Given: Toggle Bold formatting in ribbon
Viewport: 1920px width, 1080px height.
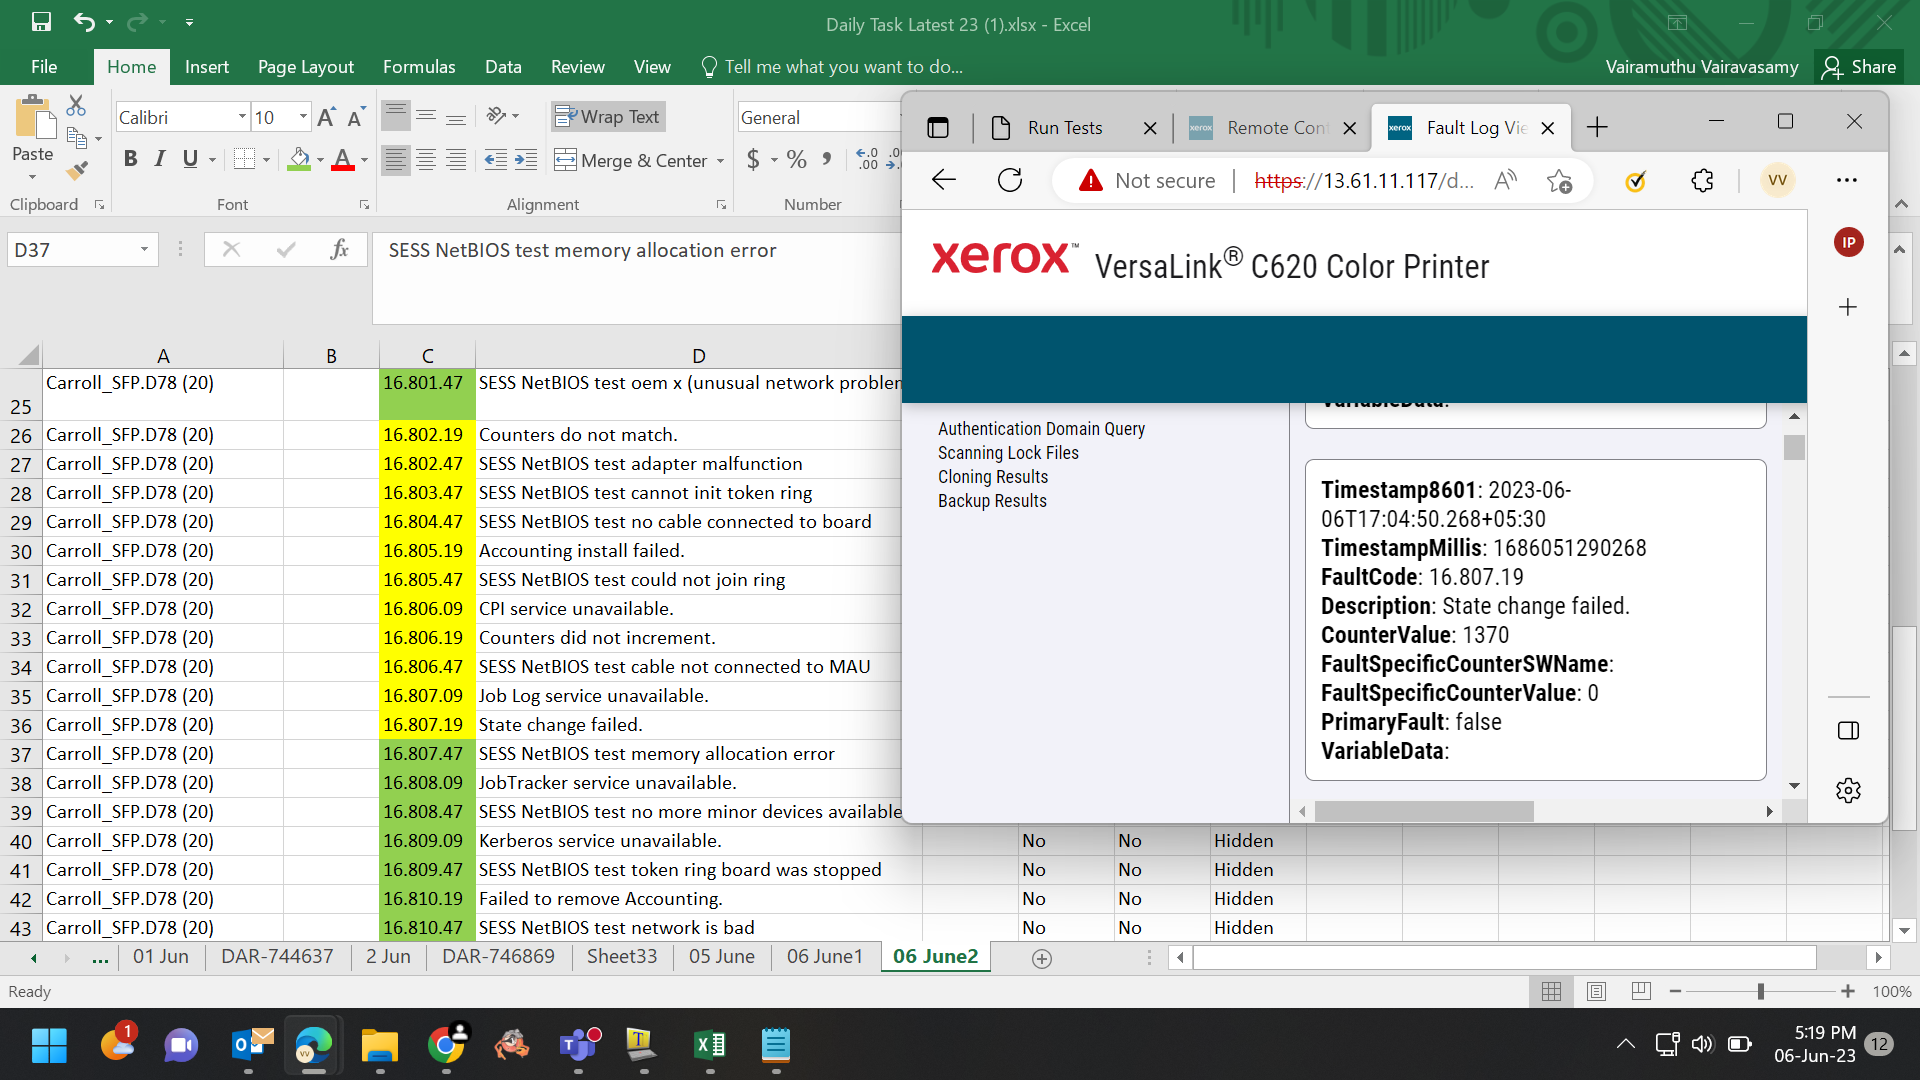Looking at the screenshot, I should coord(130,159).
